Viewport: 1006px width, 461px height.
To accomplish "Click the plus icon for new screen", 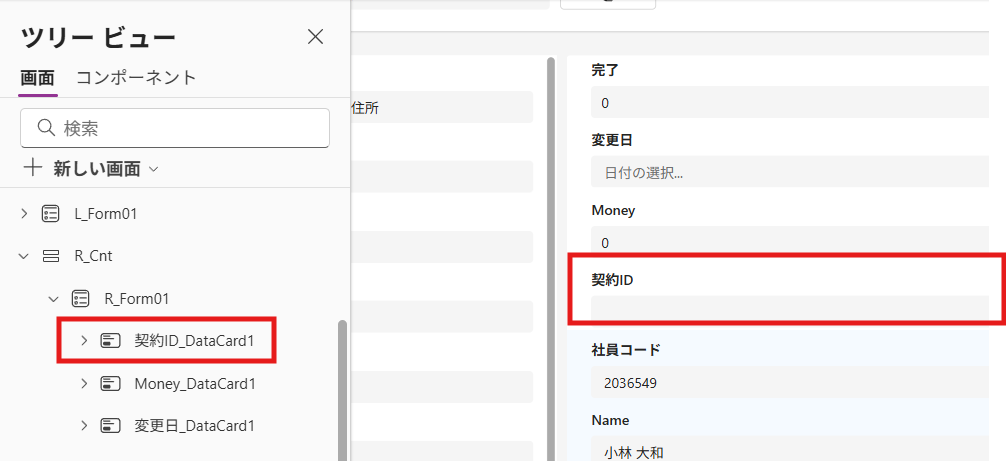I will pyautogui.click(x=32, y=168).
